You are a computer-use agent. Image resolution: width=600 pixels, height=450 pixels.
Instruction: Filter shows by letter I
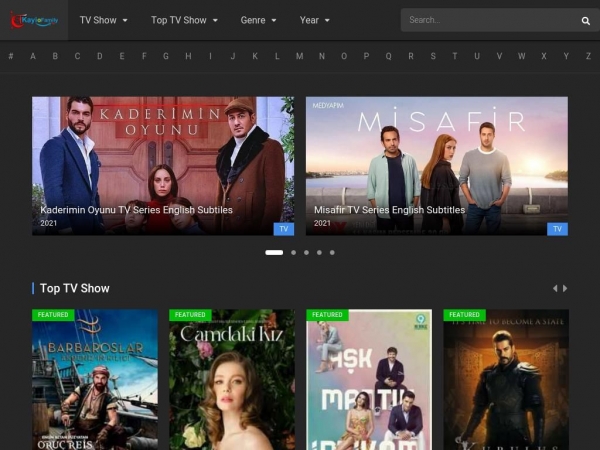[210, 56]
